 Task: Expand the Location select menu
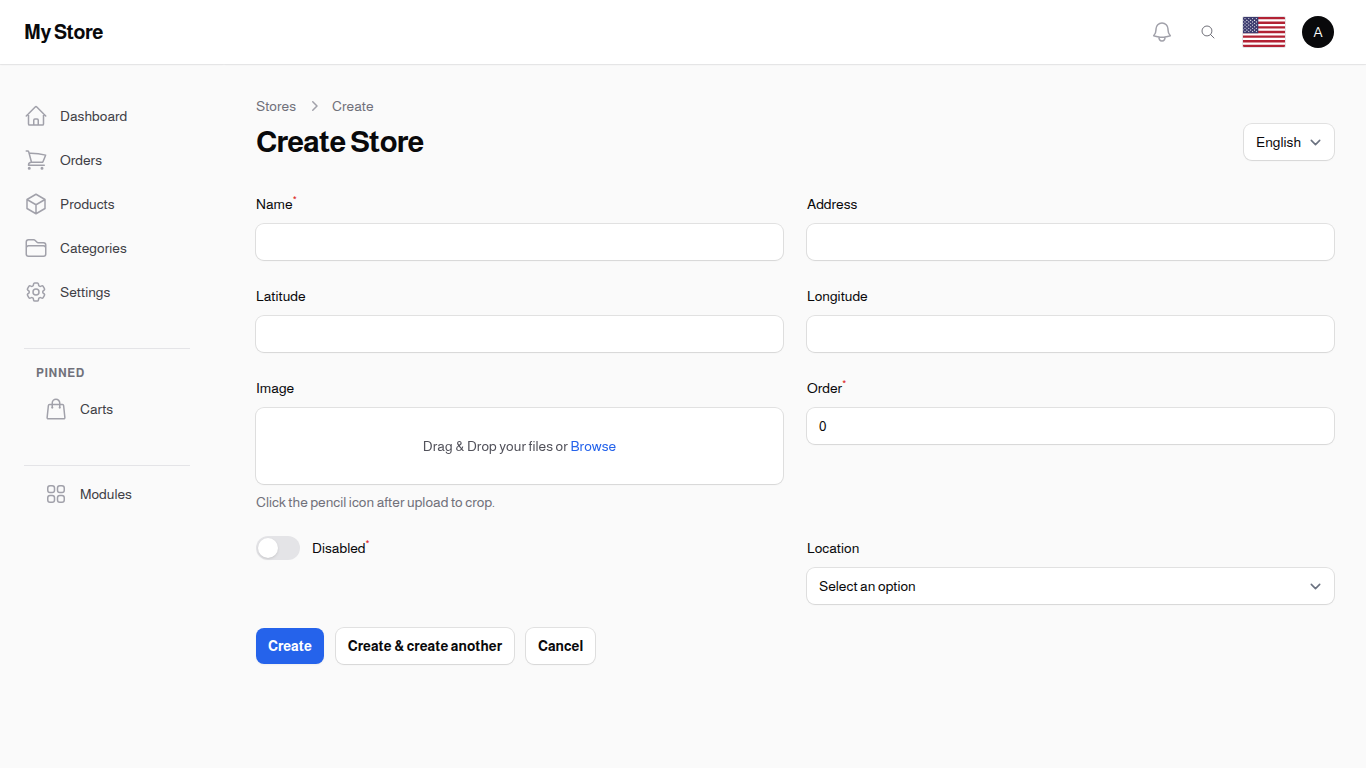1070,586
